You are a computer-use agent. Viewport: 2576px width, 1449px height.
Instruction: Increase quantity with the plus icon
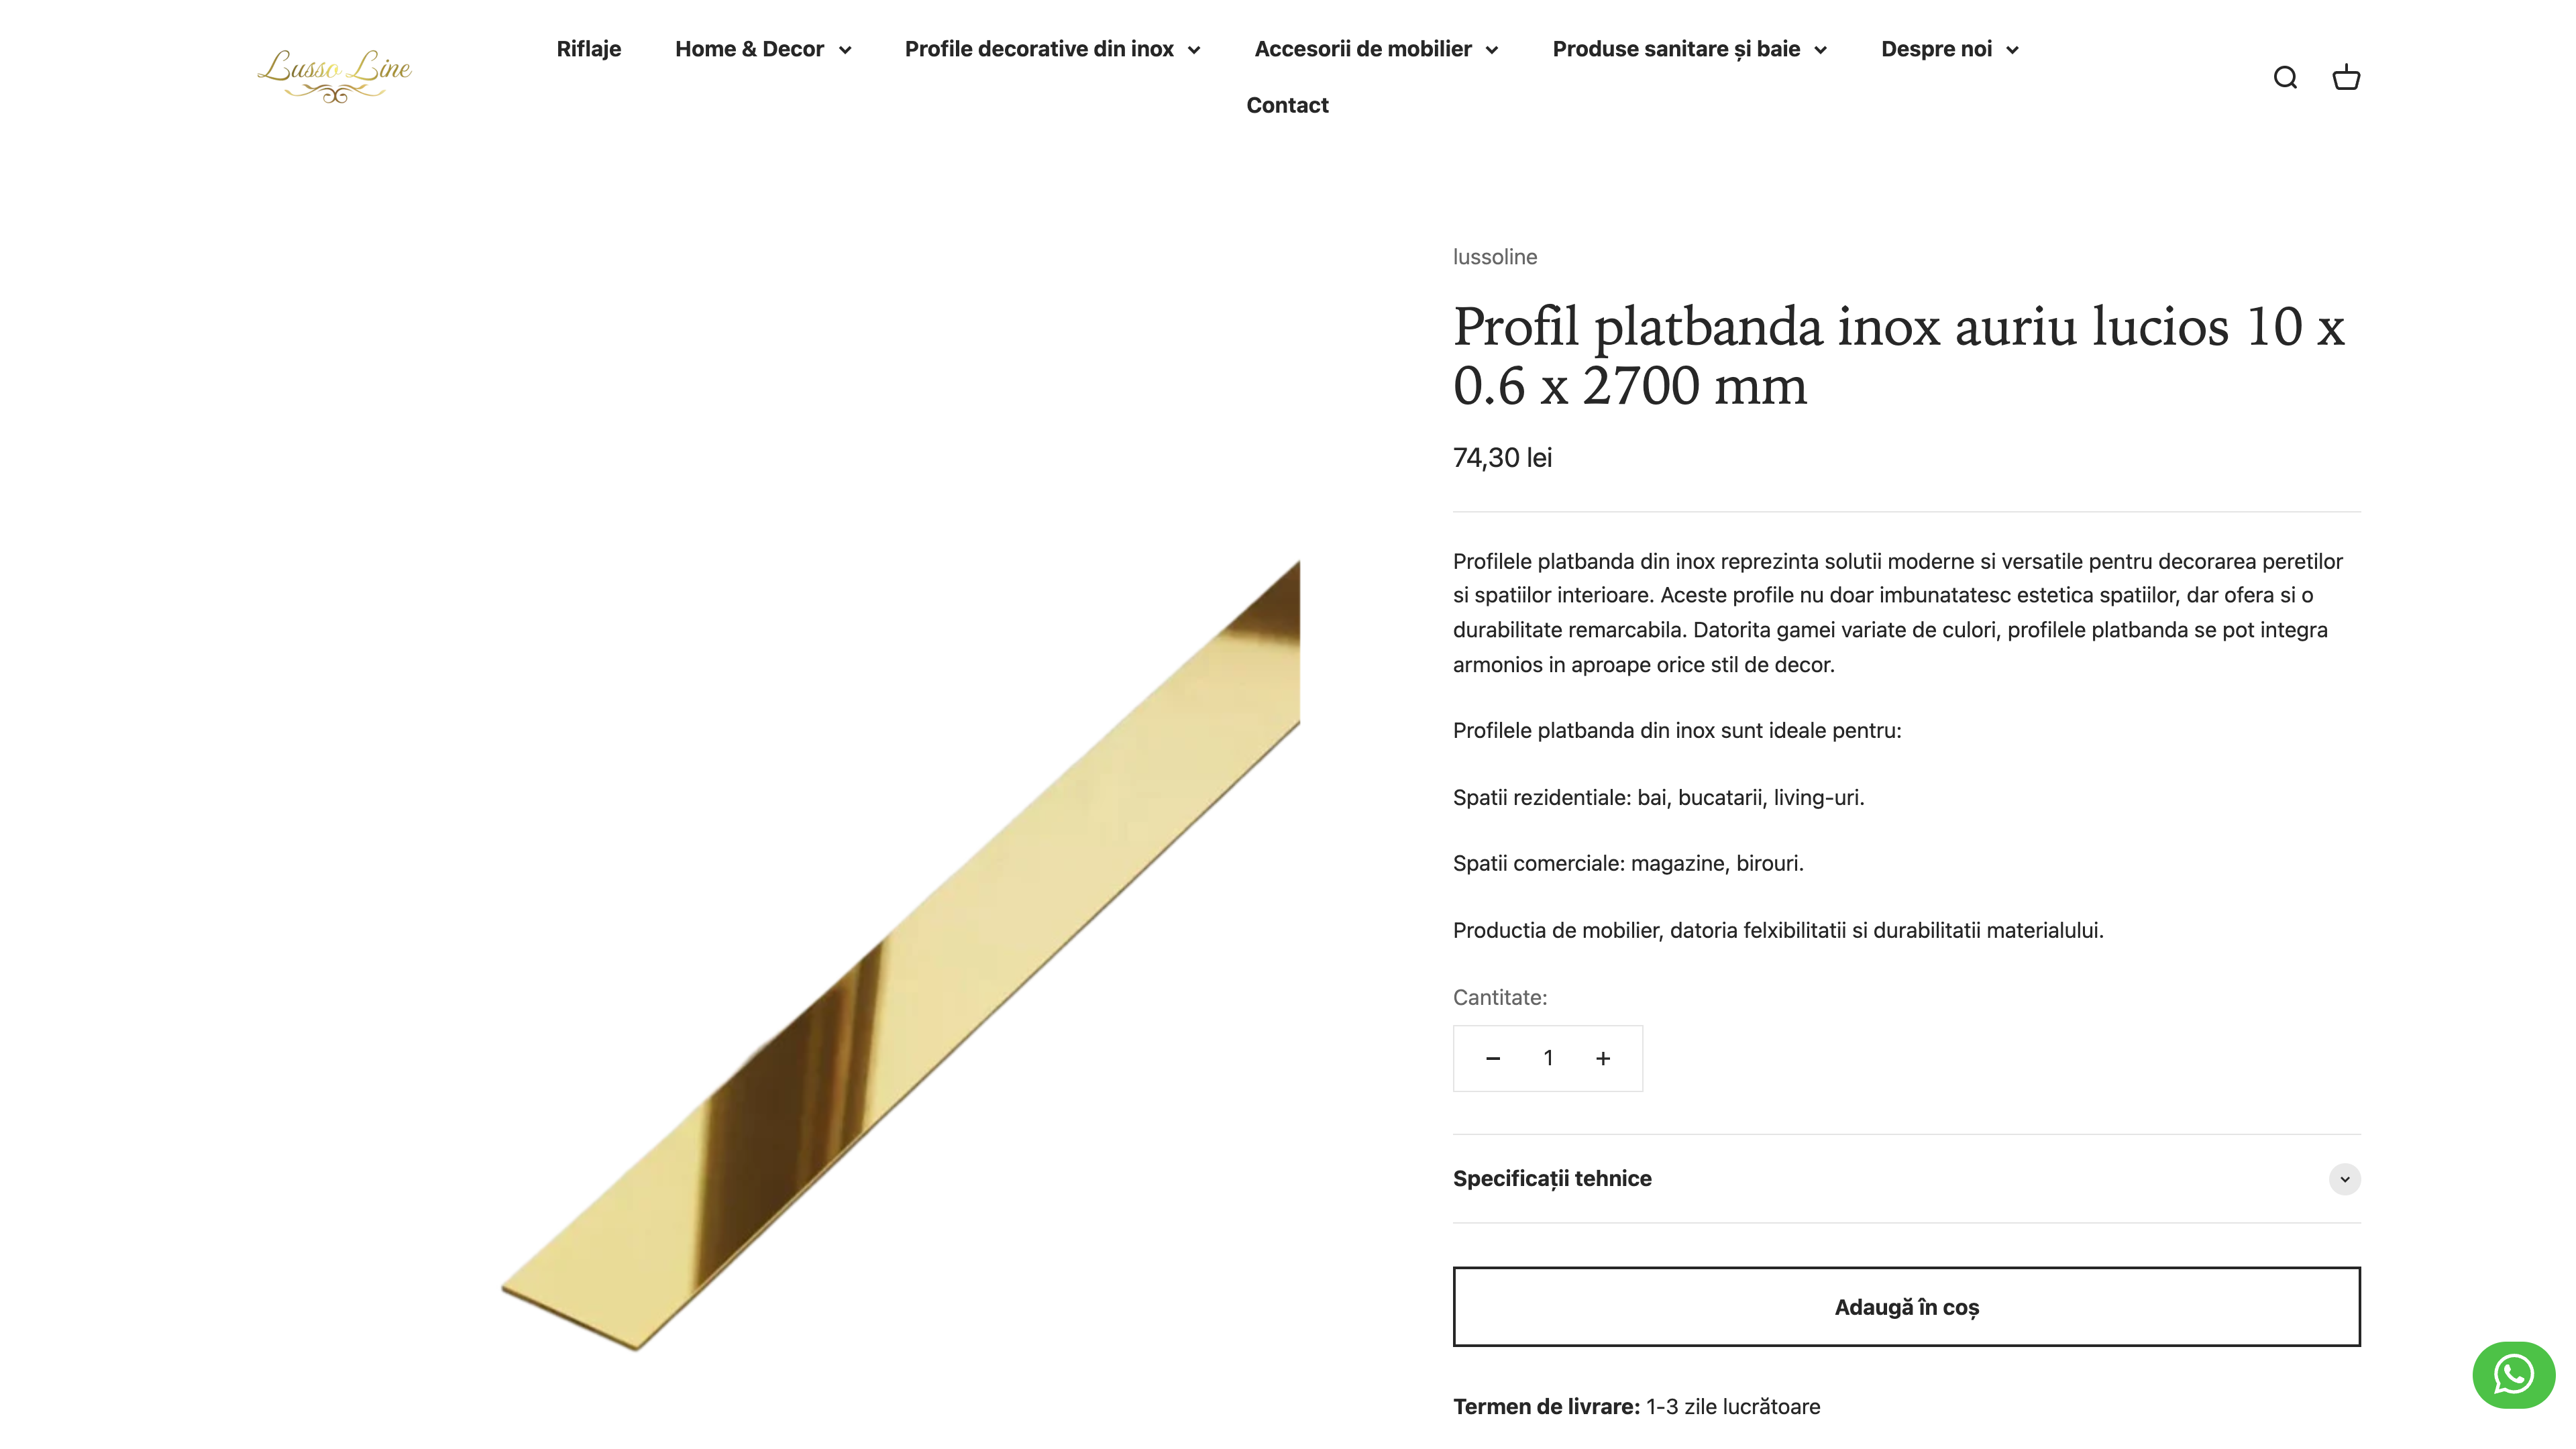click(x=1603, y=1058)
